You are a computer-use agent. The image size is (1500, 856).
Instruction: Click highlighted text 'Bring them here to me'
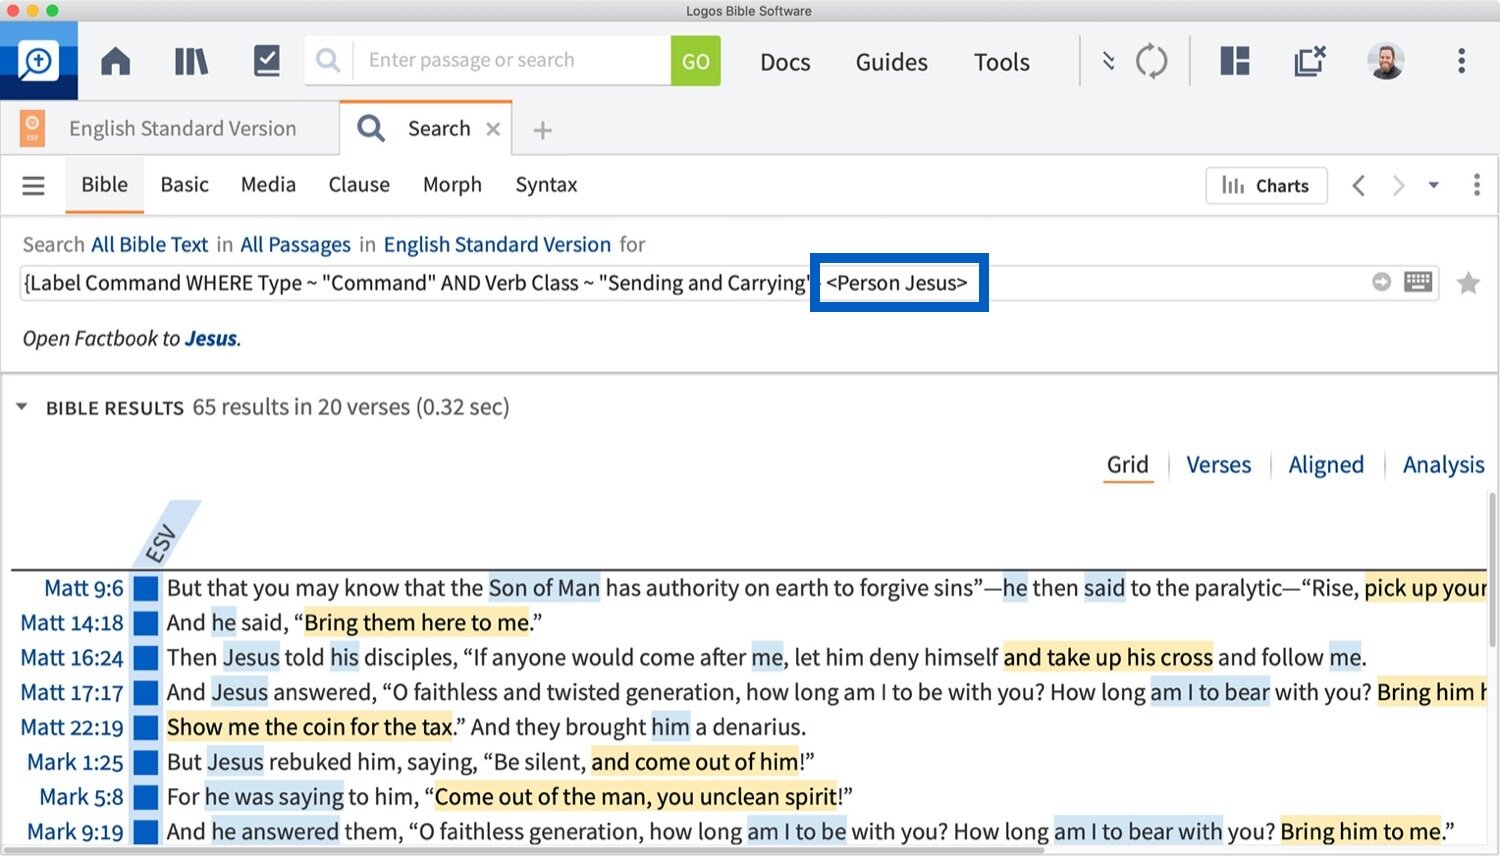point(417,624)
